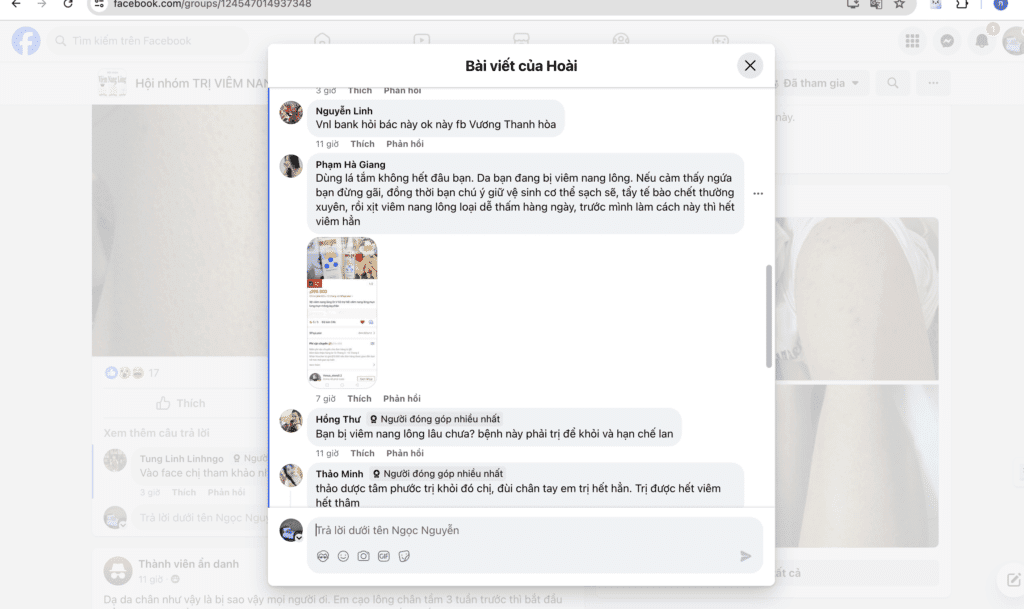Open the notifications bell
This screenshot has height=609, width=1024.
(982, 41)
